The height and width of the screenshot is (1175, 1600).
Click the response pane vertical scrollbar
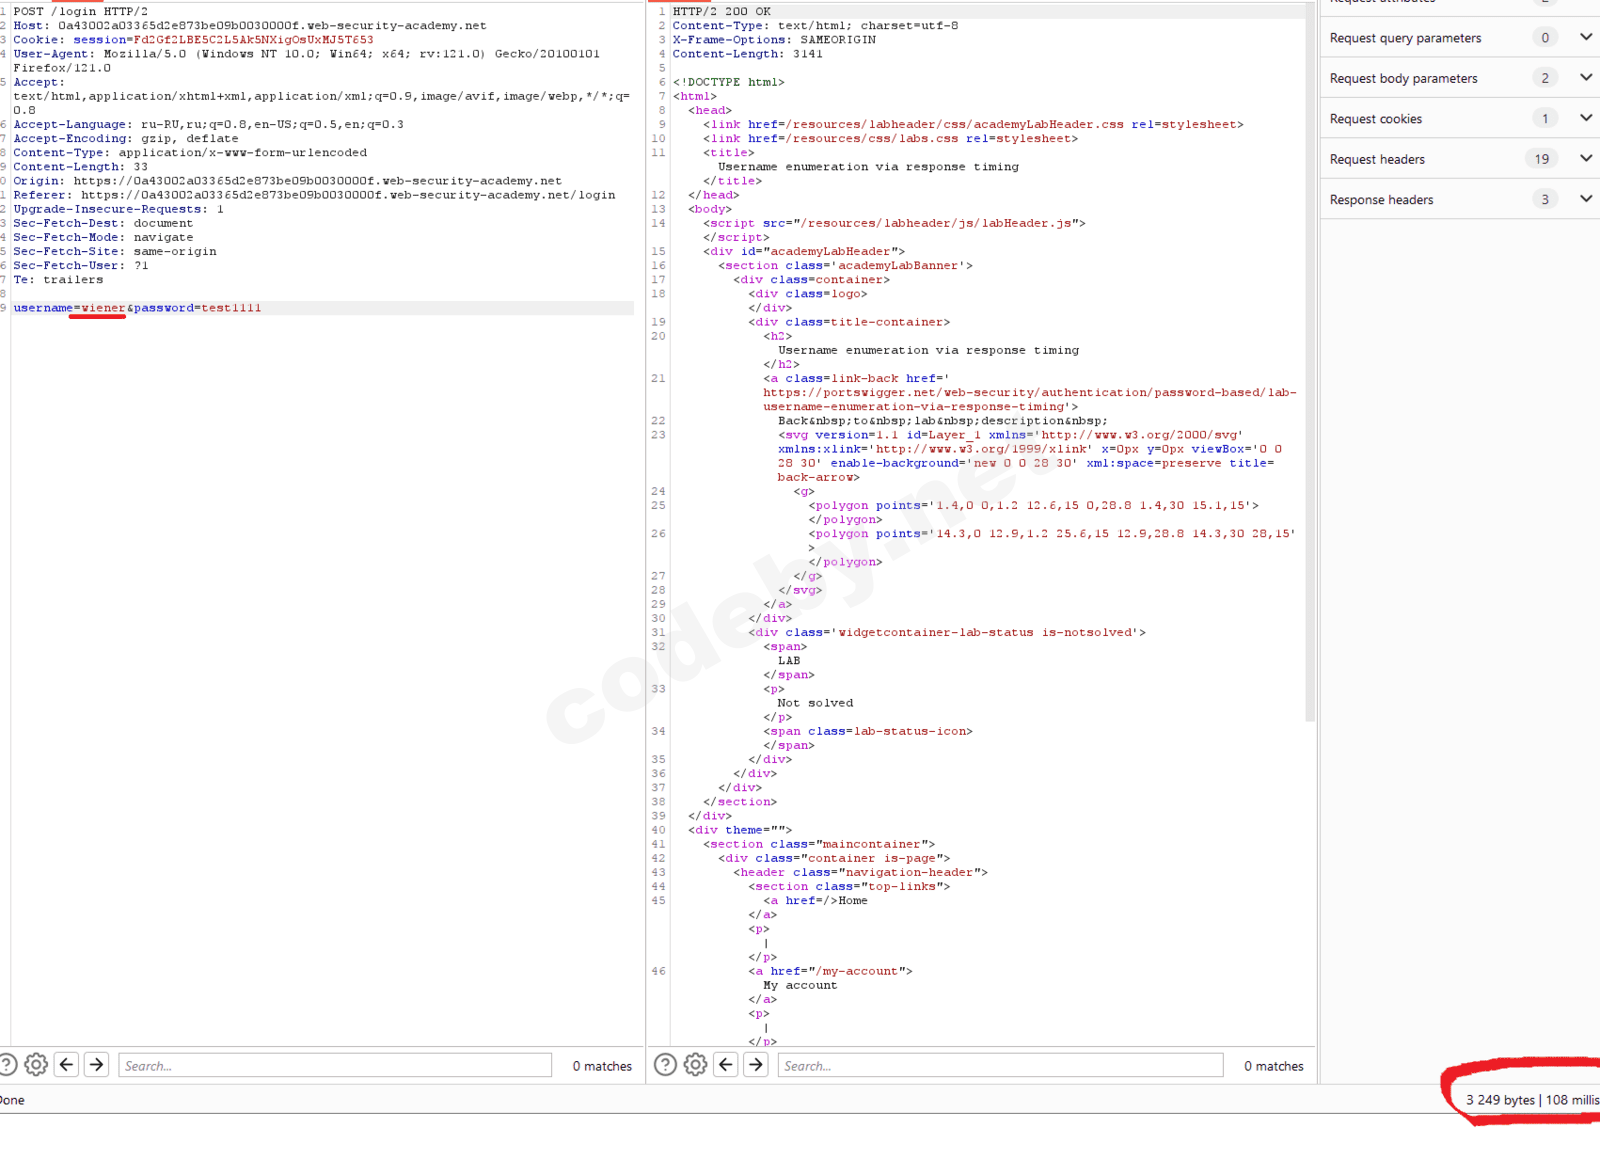click(x=1310, y=400)
